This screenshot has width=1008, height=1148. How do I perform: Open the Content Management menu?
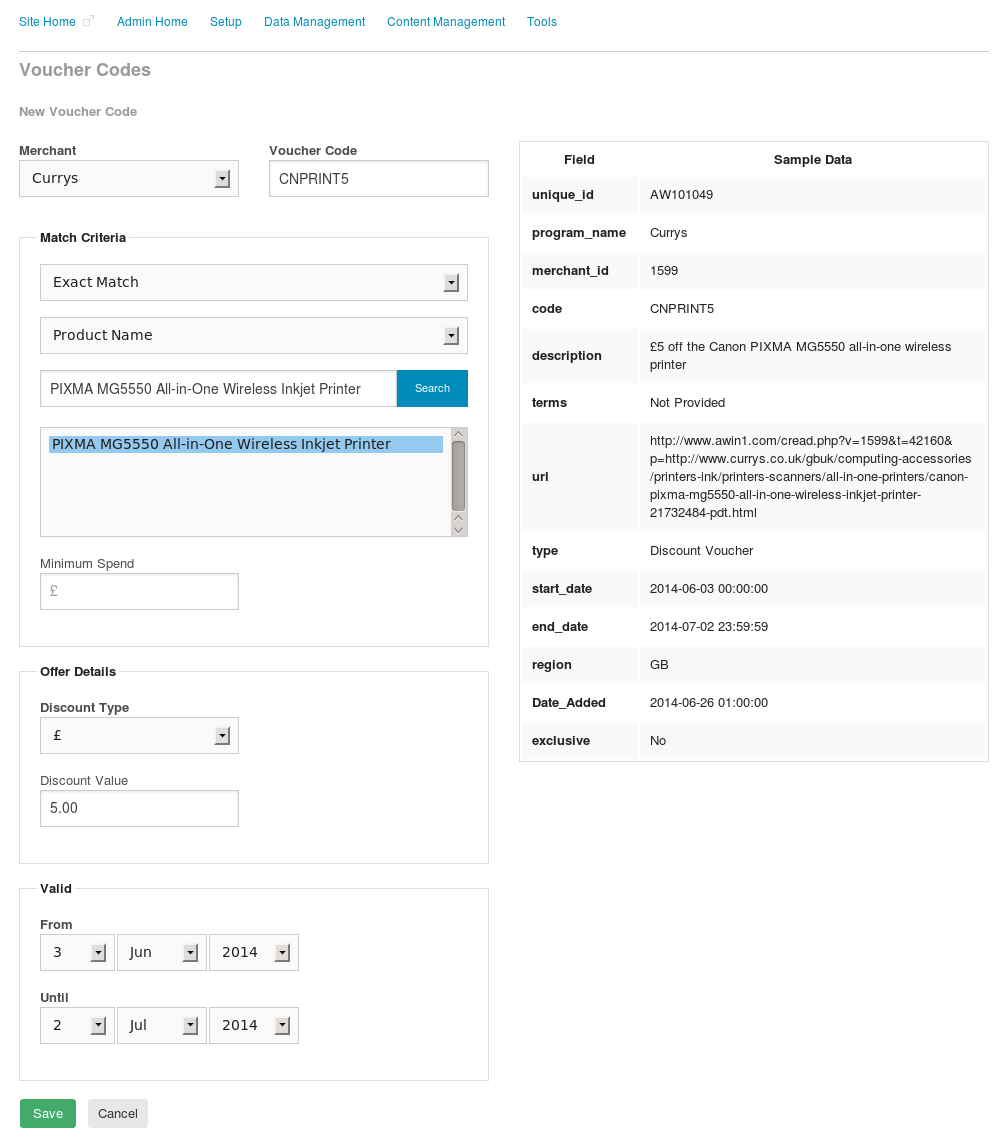[x=446, y=22]
